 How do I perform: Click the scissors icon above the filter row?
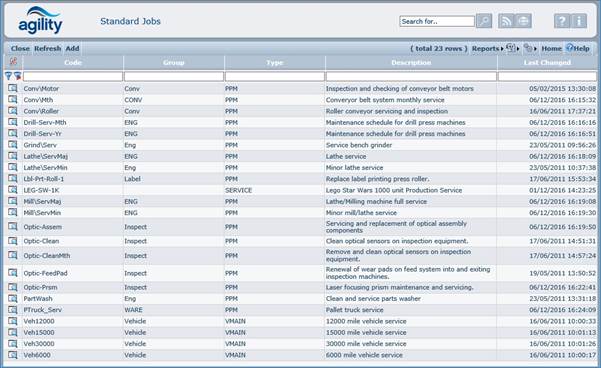coord(13,61)
